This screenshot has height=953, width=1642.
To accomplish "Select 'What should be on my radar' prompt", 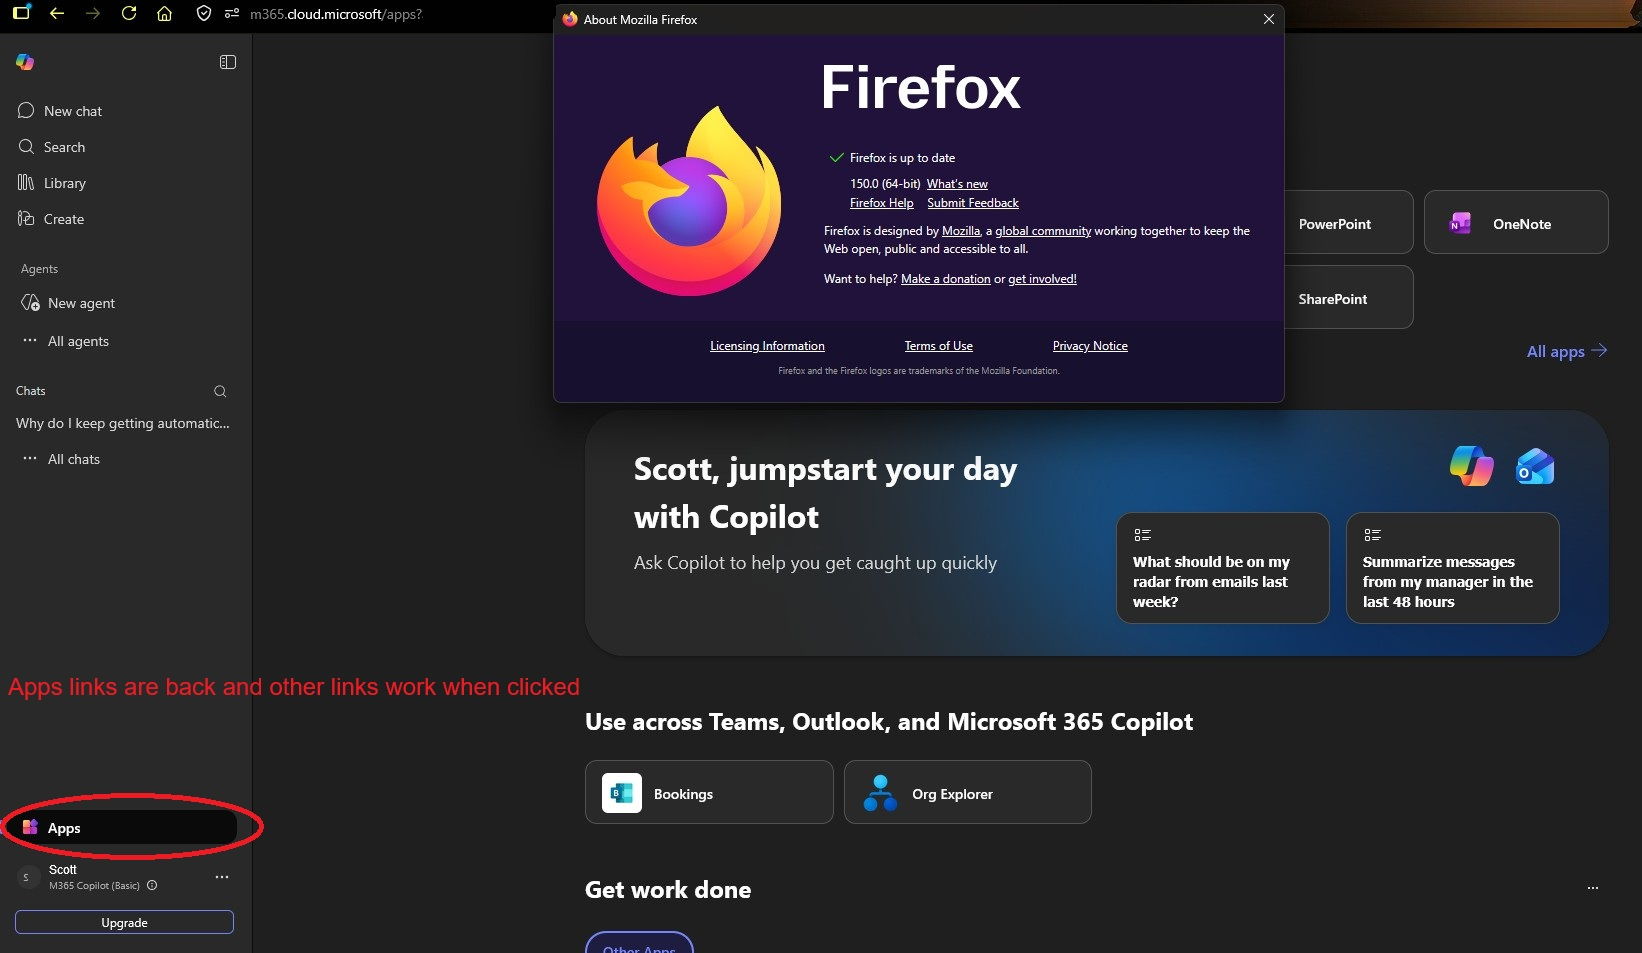I will tap(1223, 568).
